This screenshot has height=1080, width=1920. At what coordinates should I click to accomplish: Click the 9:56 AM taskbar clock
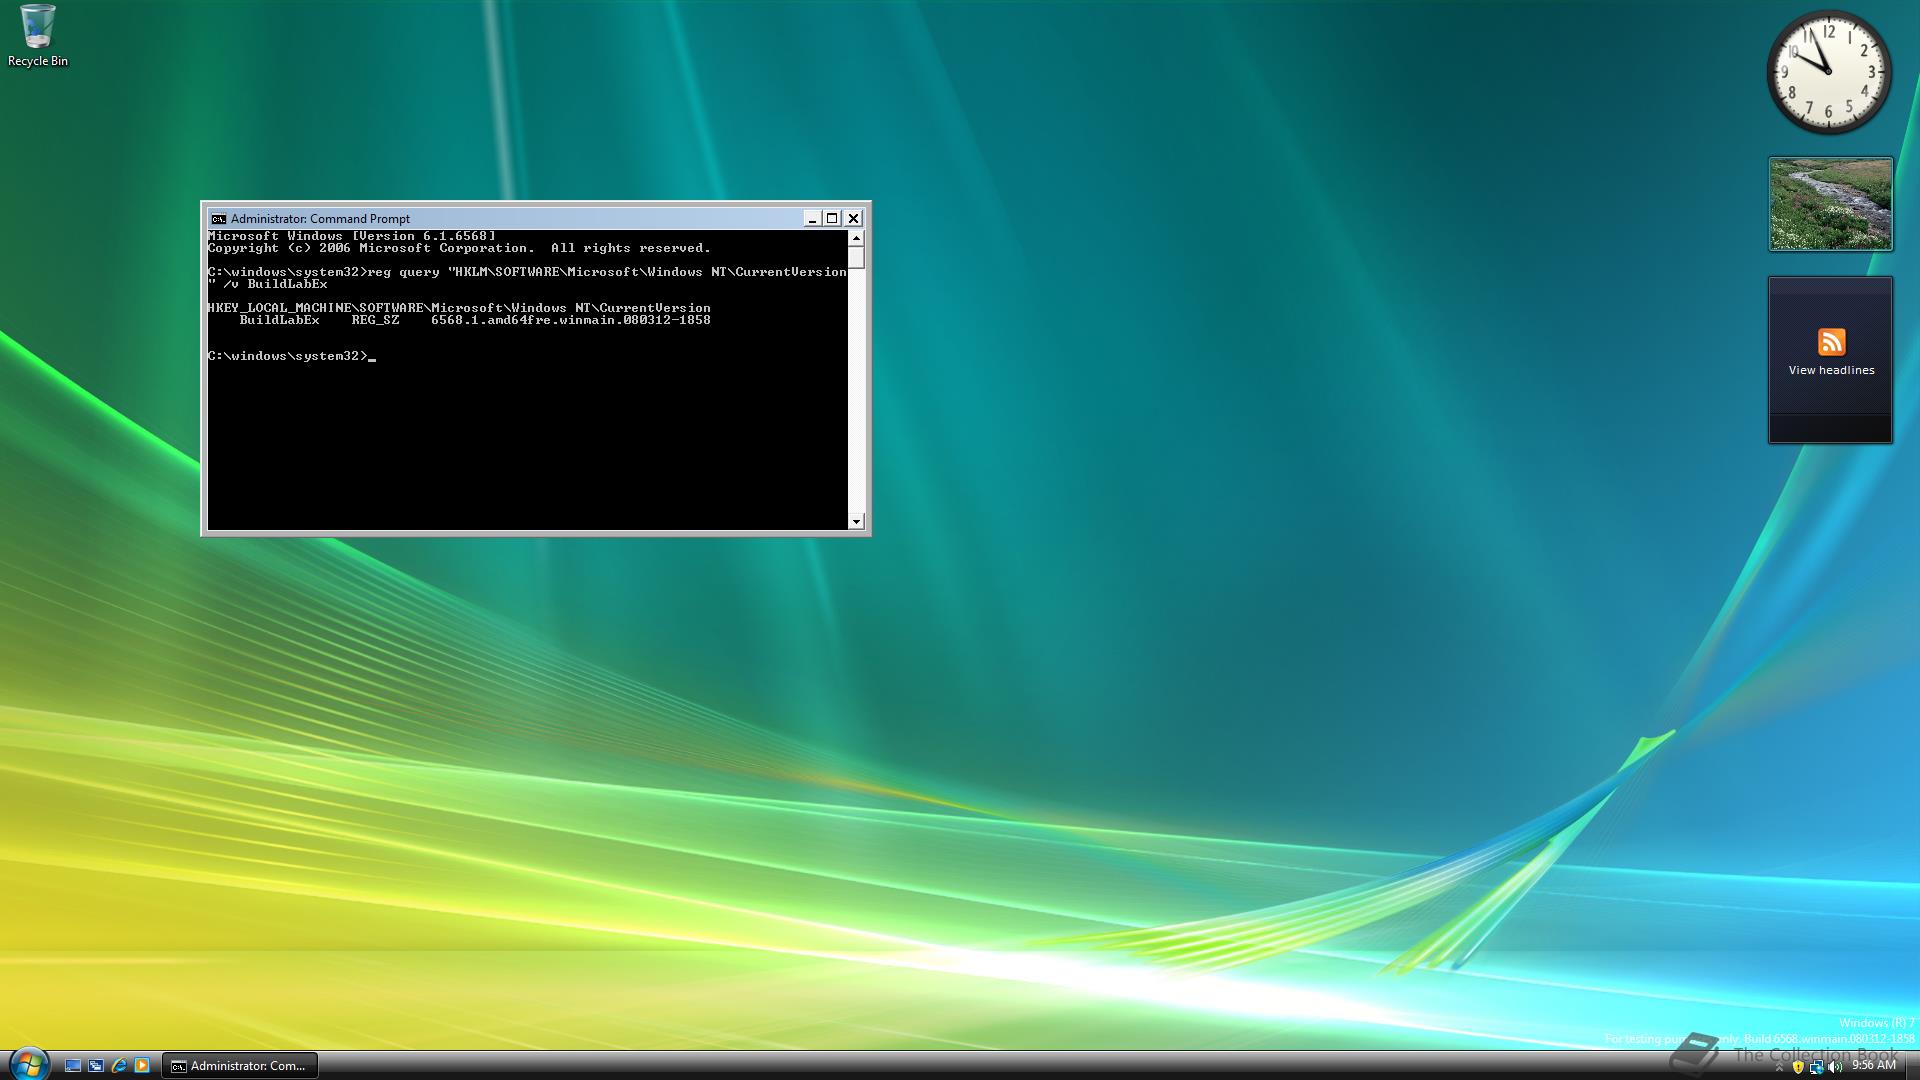(x=1873, y=1066)
